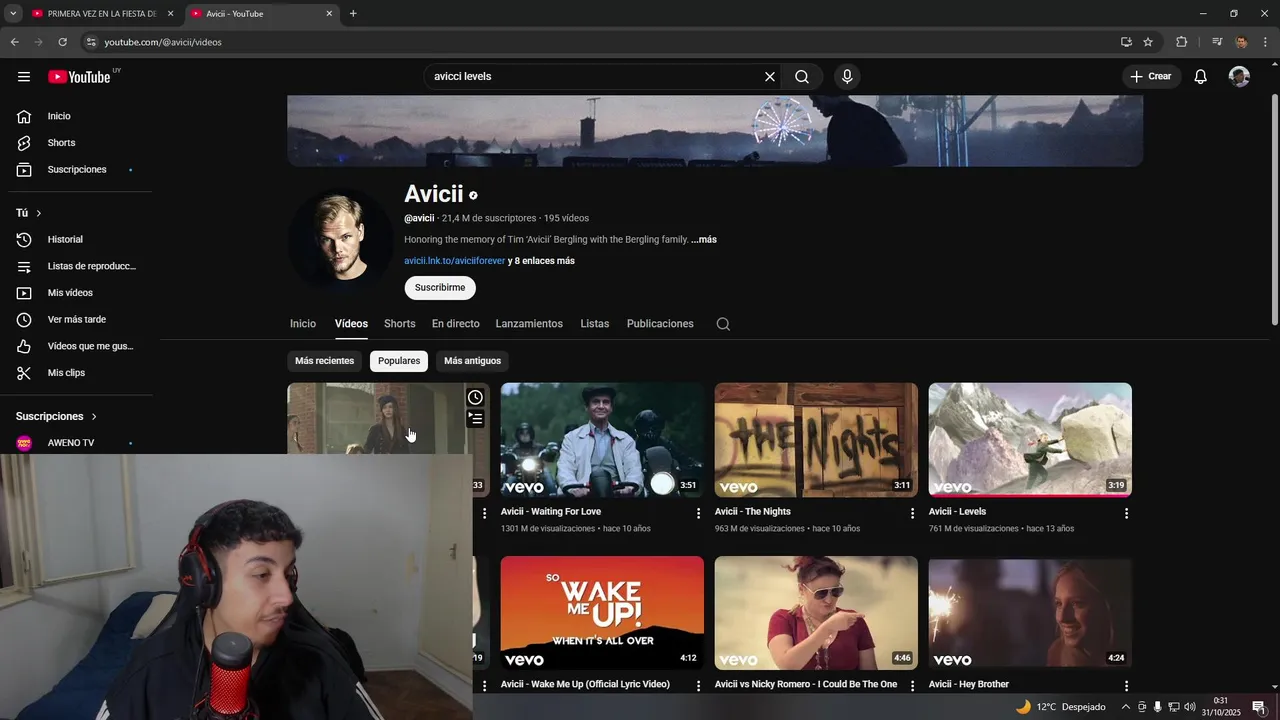
Task: Open the Avicii - Waiting For Love title
Action: (x=551, y=512)
